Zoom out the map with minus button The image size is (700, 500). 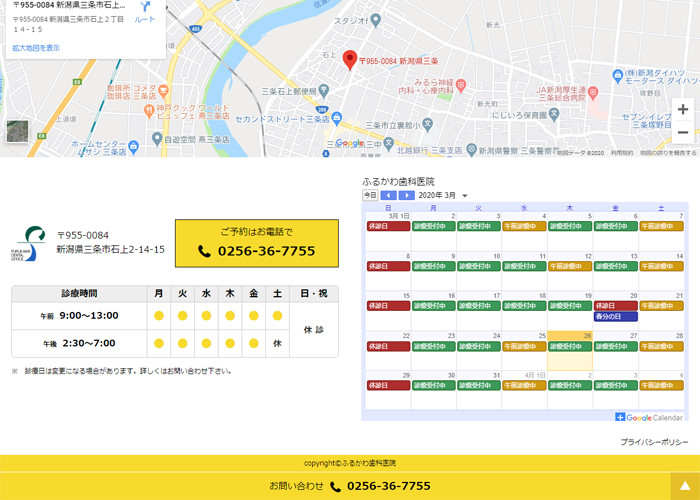(x=683, y=132)
